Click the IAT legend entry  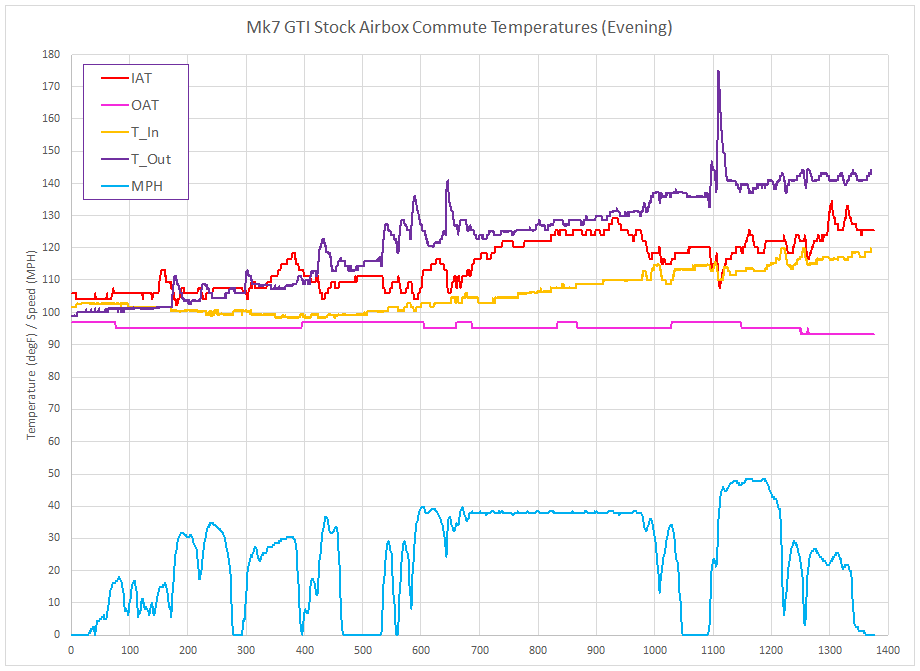point(127,78)
